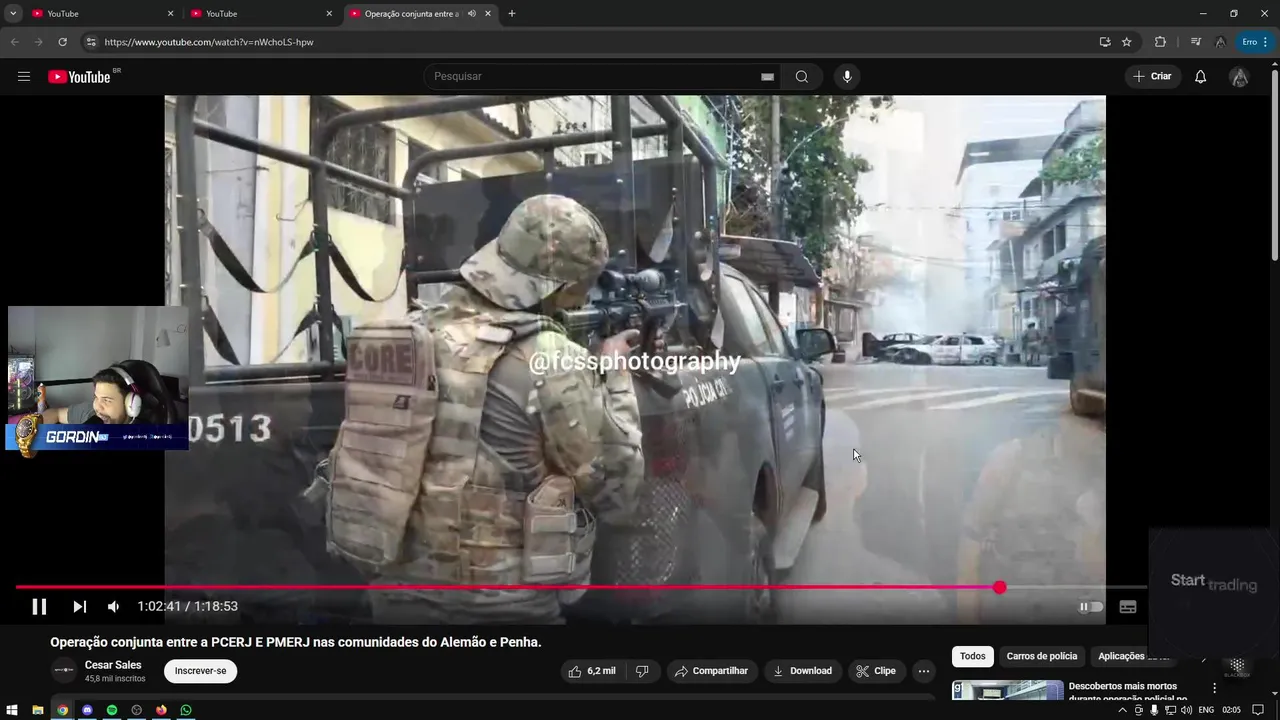Screen dimensions: 1280x720
Task: Click the URL address bar
Action: [x=590, y=42]
